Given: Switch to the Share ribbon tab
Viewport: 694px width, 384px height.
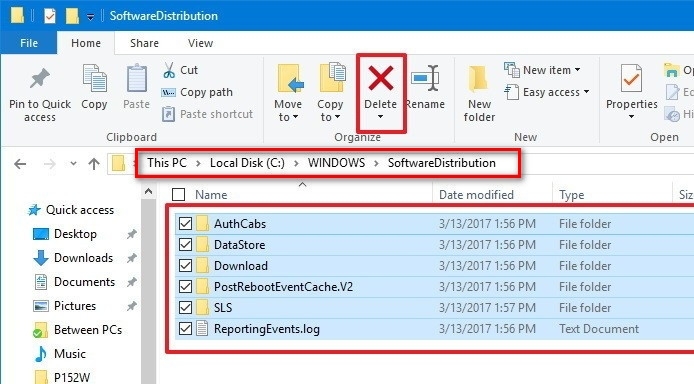Looking at the screenshot, I should (x=144, y=43).
